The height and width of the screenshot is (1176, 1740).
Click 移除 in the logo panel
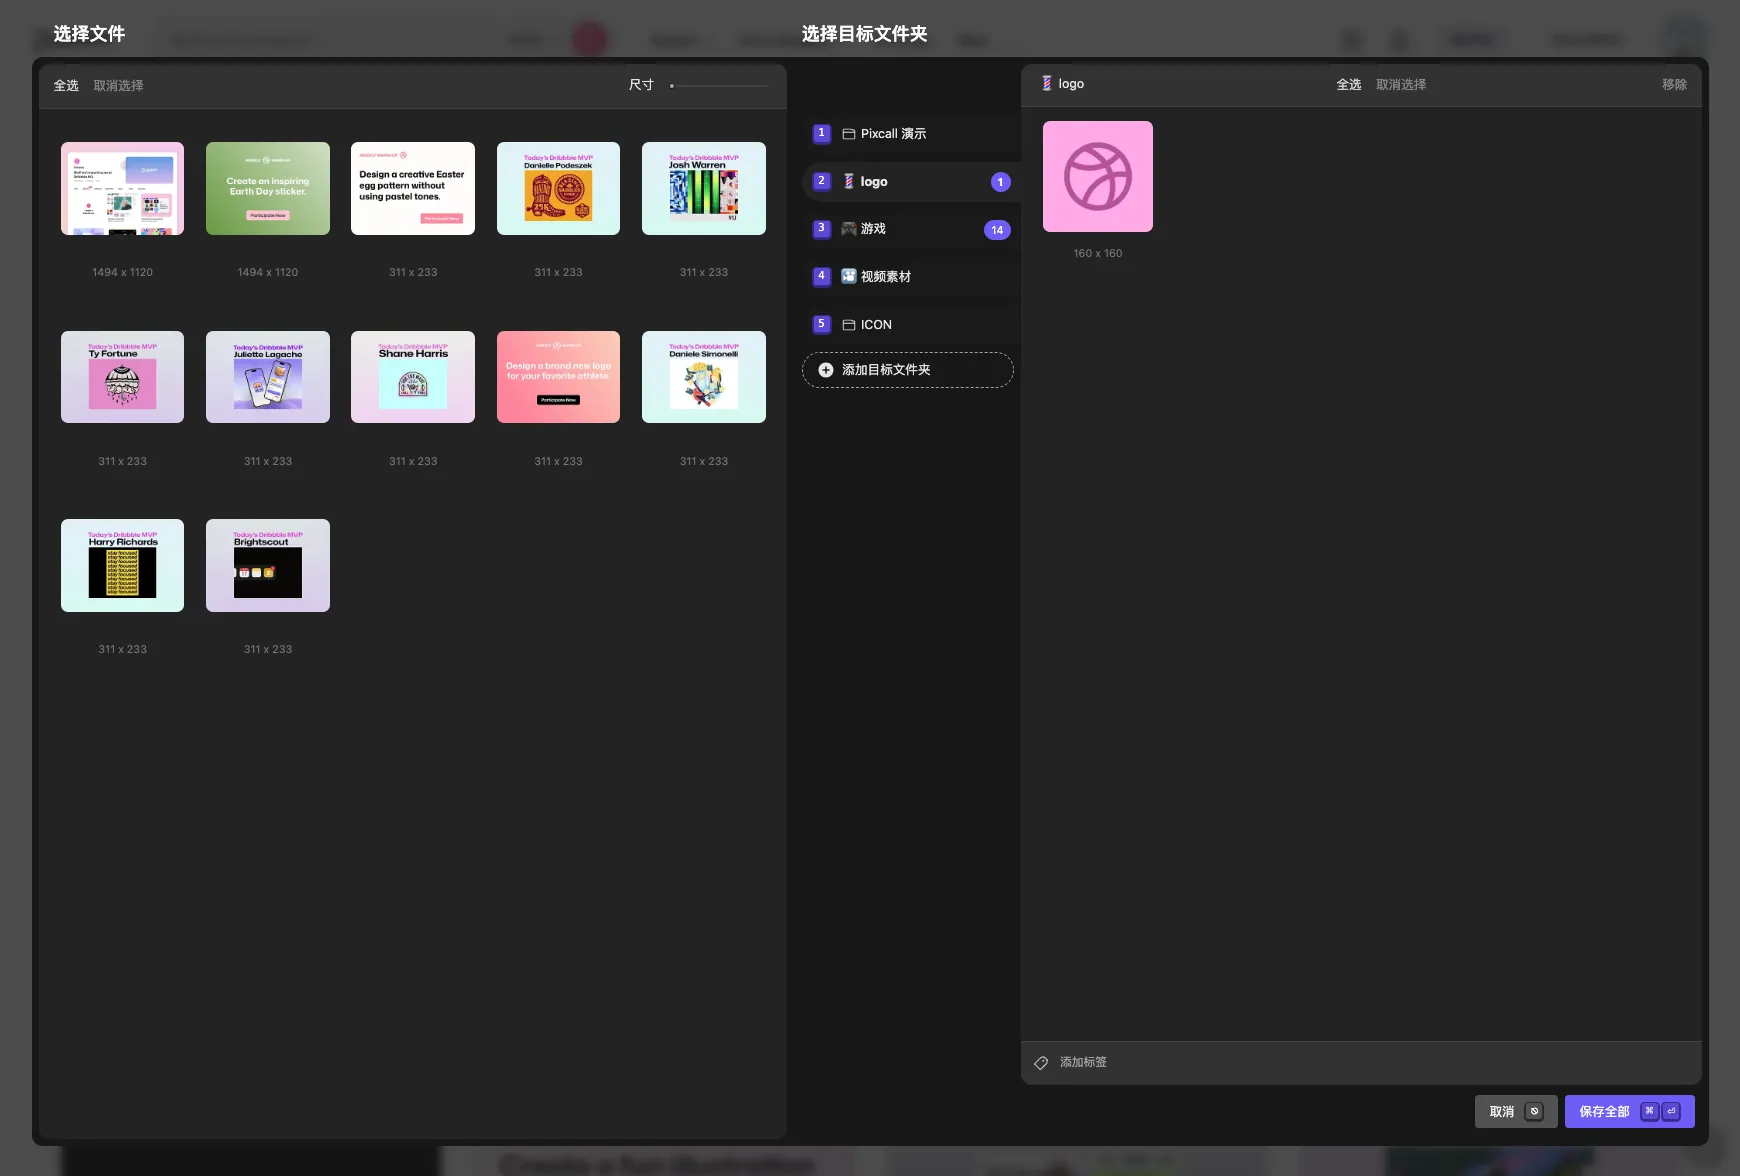[1674, 85]
